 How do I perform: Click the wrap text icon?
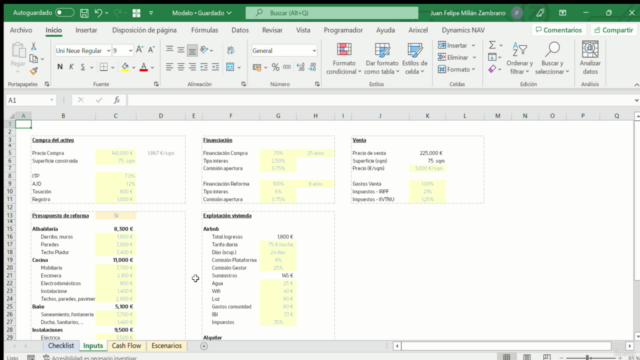point(231,50)
